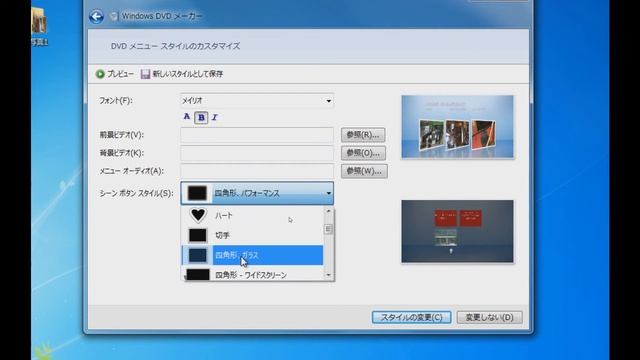The height and width of the screenshot is (360, 640).
Task: Click the 前景ビデオ input field
Action: pos(257,135)
